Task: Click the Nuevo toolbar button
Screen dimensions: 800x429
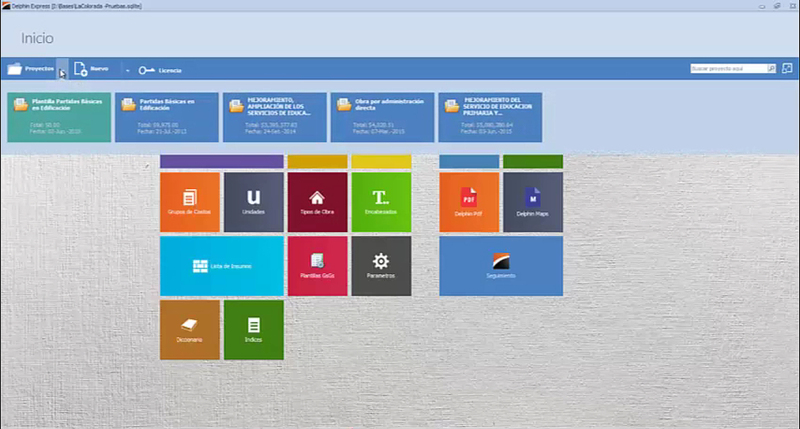Action: pos(93,70)
